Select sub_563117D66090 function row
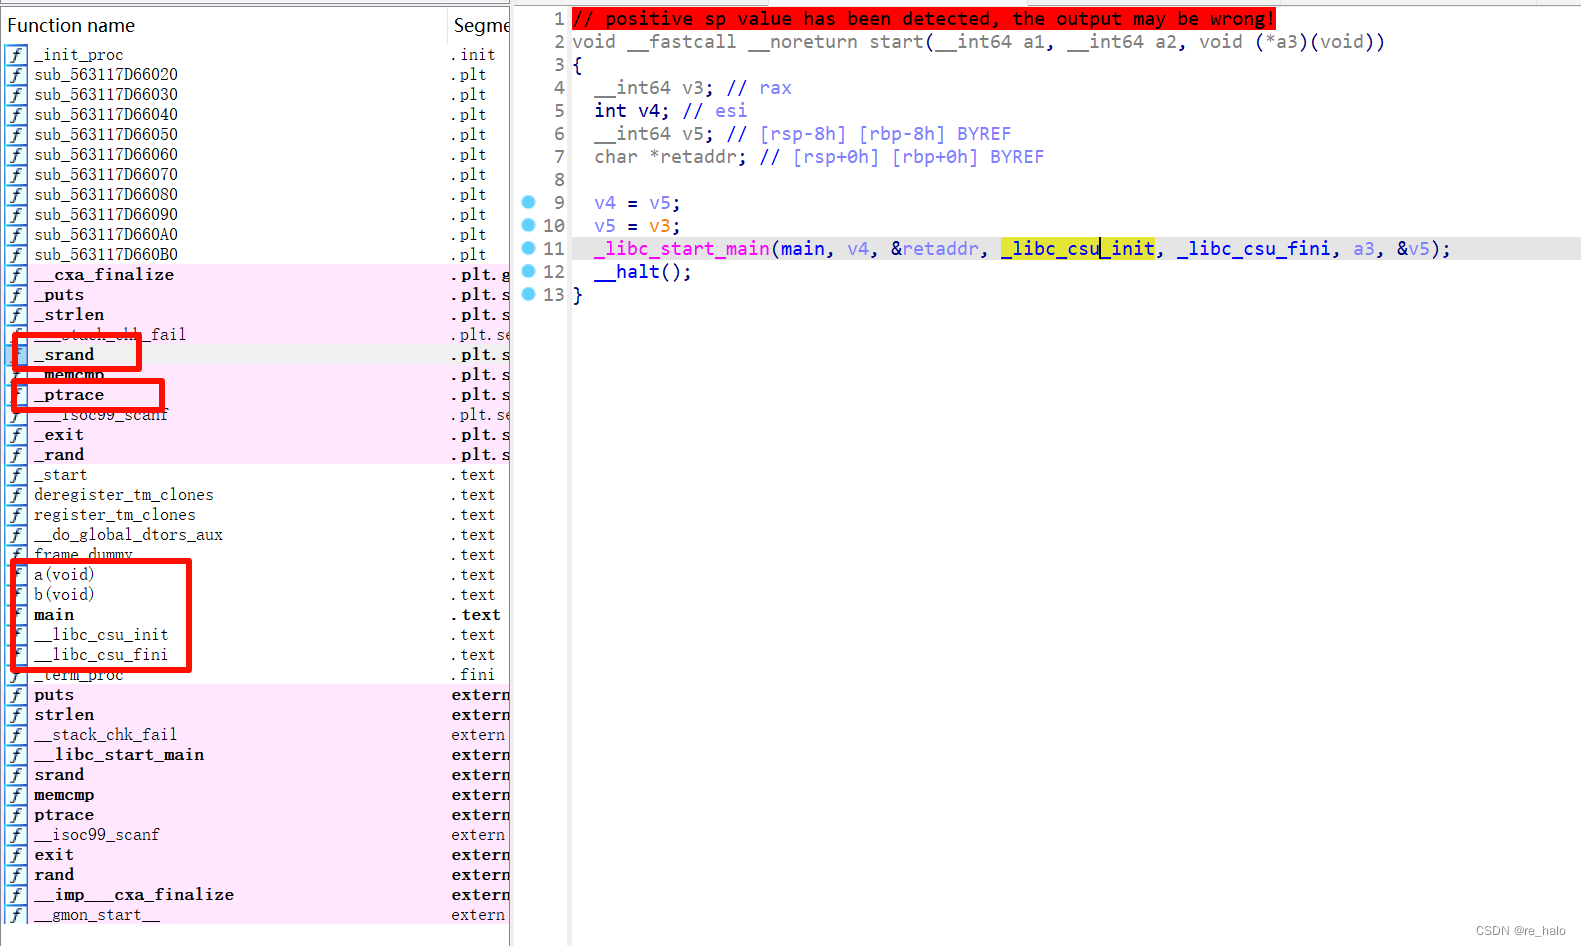 coord(255,215)
